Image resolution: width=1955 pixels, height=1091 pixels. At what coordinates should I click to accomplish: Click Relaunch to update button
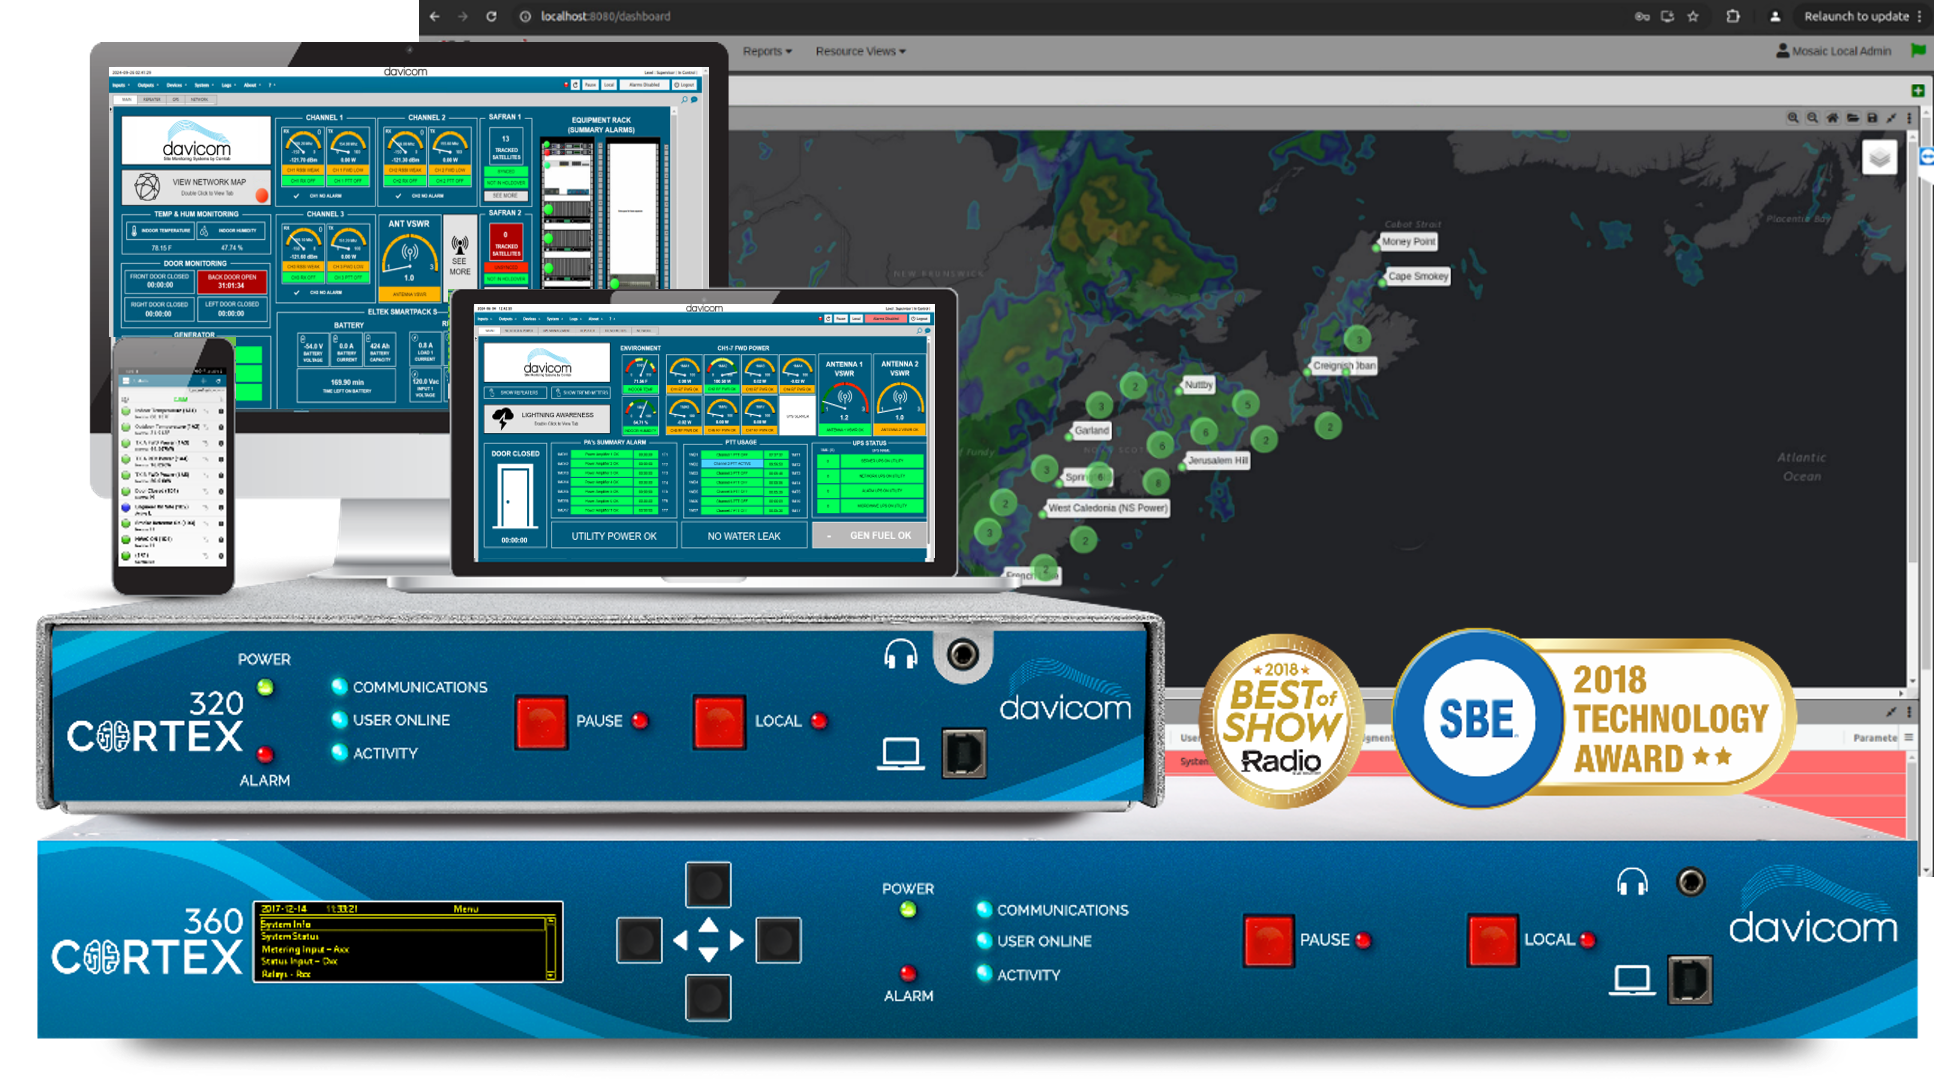1856,16
